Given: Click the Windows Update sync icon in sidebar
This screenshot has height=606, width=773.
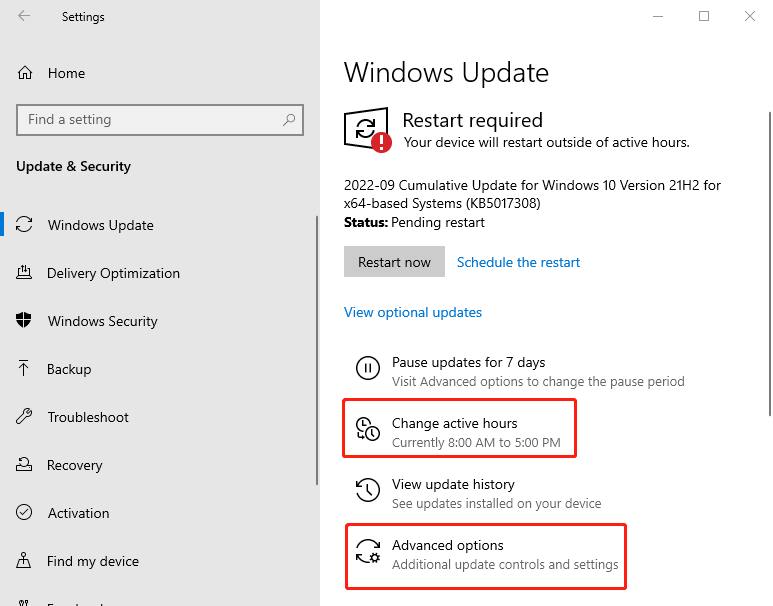Looking at the screenshot, I should [24, 224].
